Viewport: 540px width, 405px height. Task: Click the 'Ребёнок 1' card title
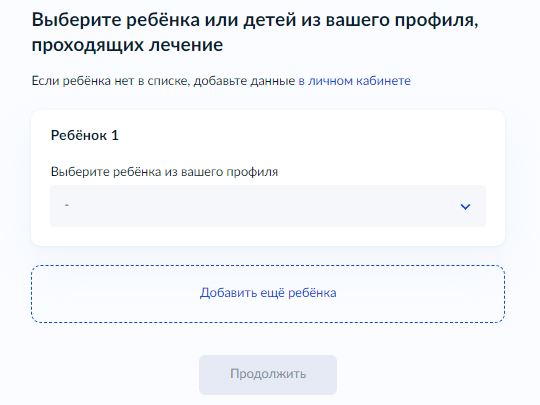(x=85, y=135)
